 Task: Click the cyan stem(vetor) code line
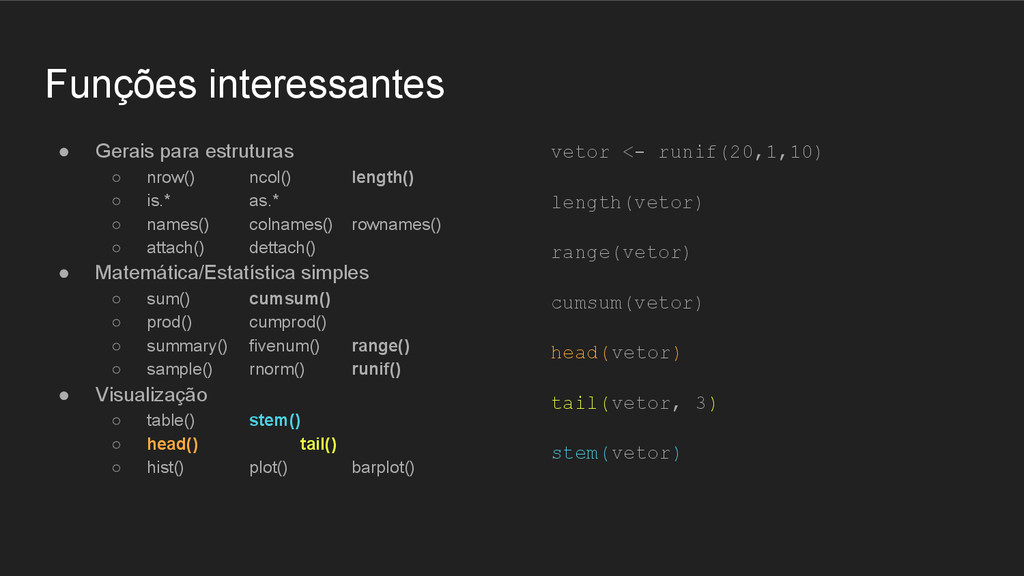click(x=616, y=453)
